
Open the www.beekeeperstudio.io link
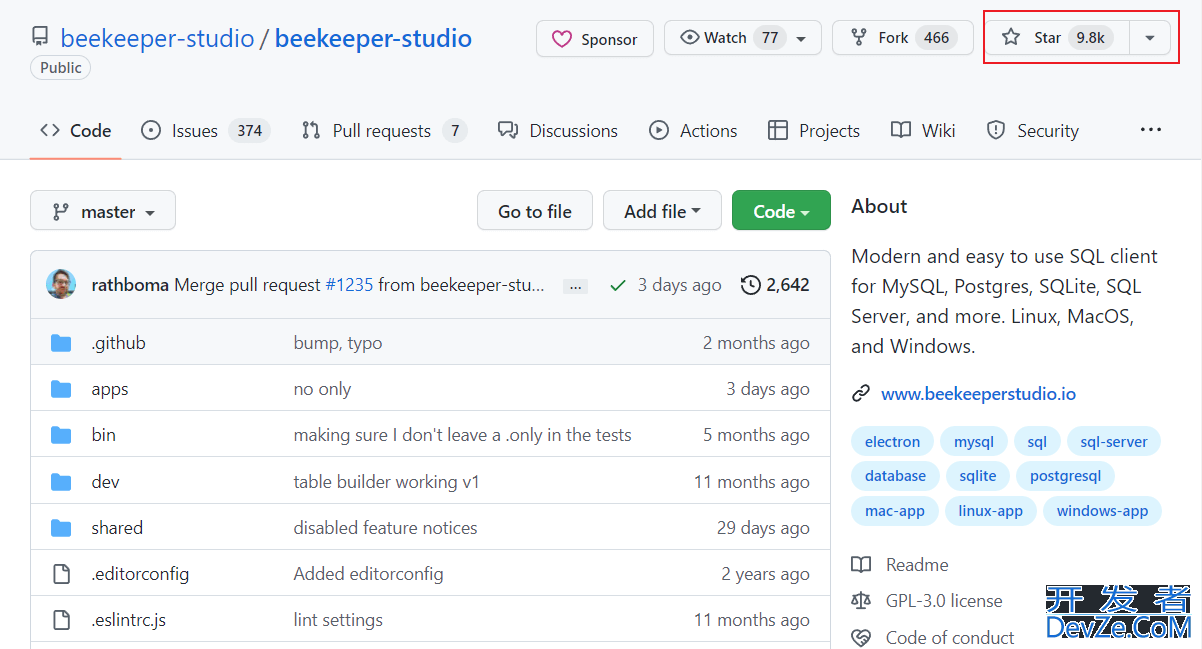(978, 394)
